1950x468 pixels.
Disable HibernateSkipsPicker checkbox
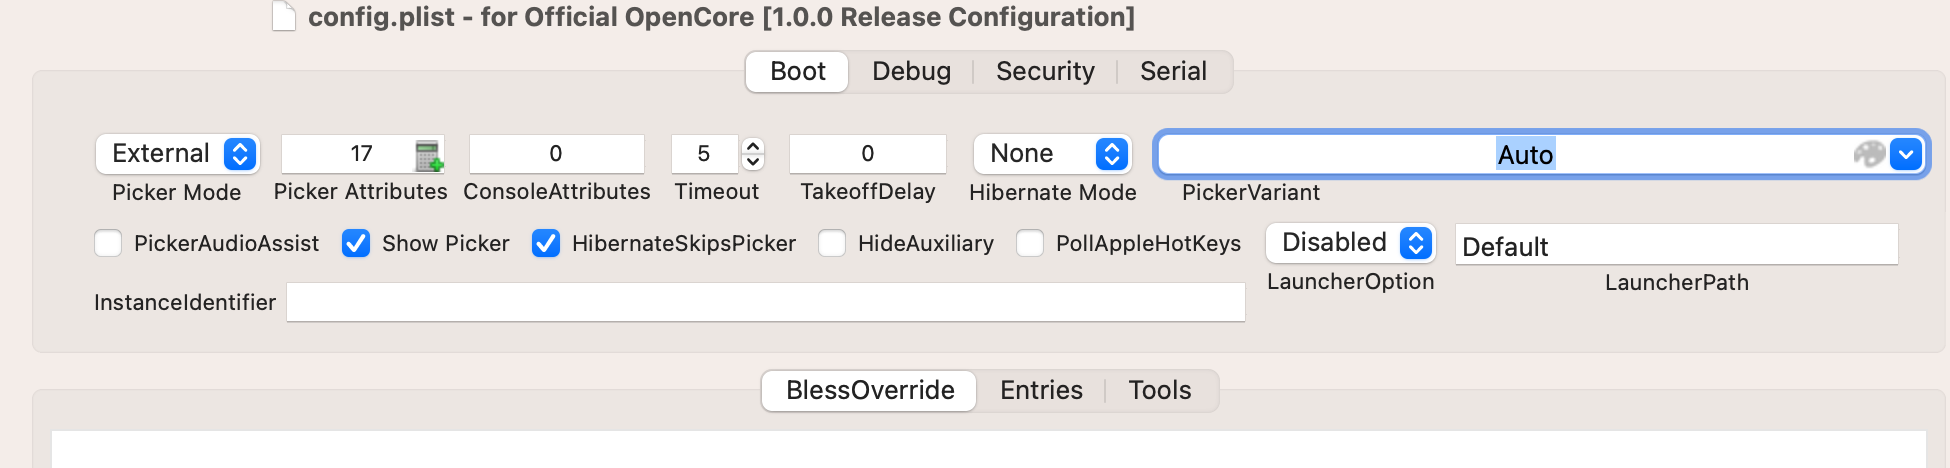point(546,243)
